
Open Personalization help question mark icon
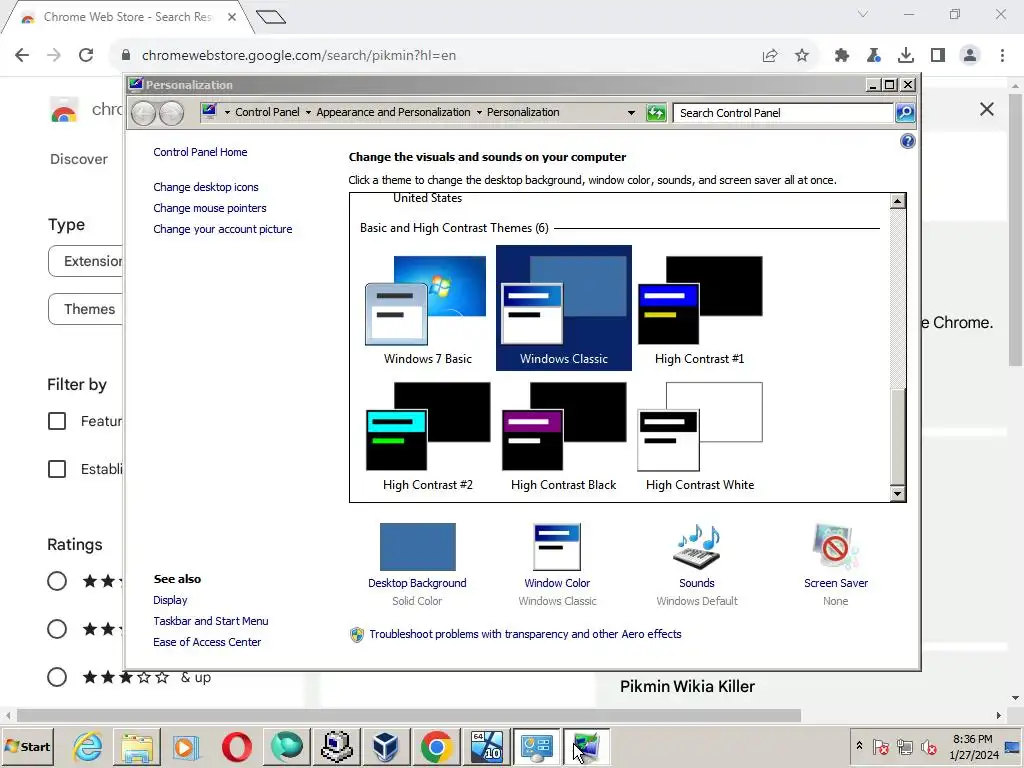tap(907, 141)
